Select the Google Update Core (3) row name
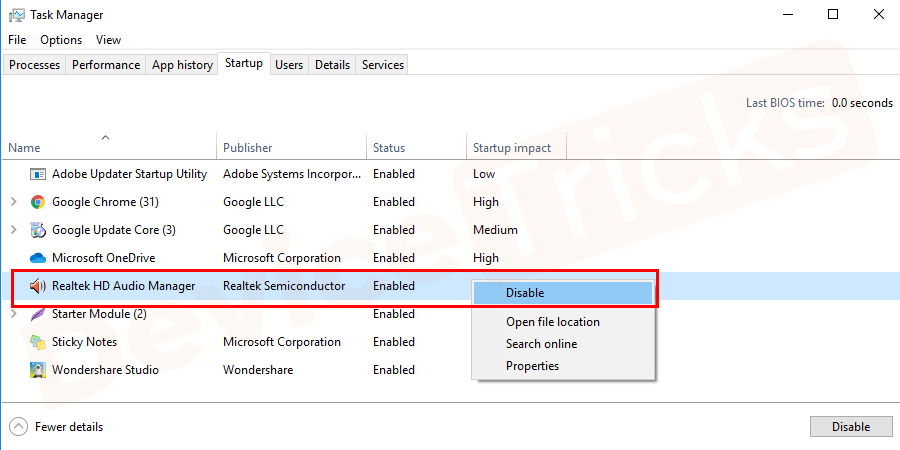The image size is (900, 450). pyautogui.click(x=114, y=230)
